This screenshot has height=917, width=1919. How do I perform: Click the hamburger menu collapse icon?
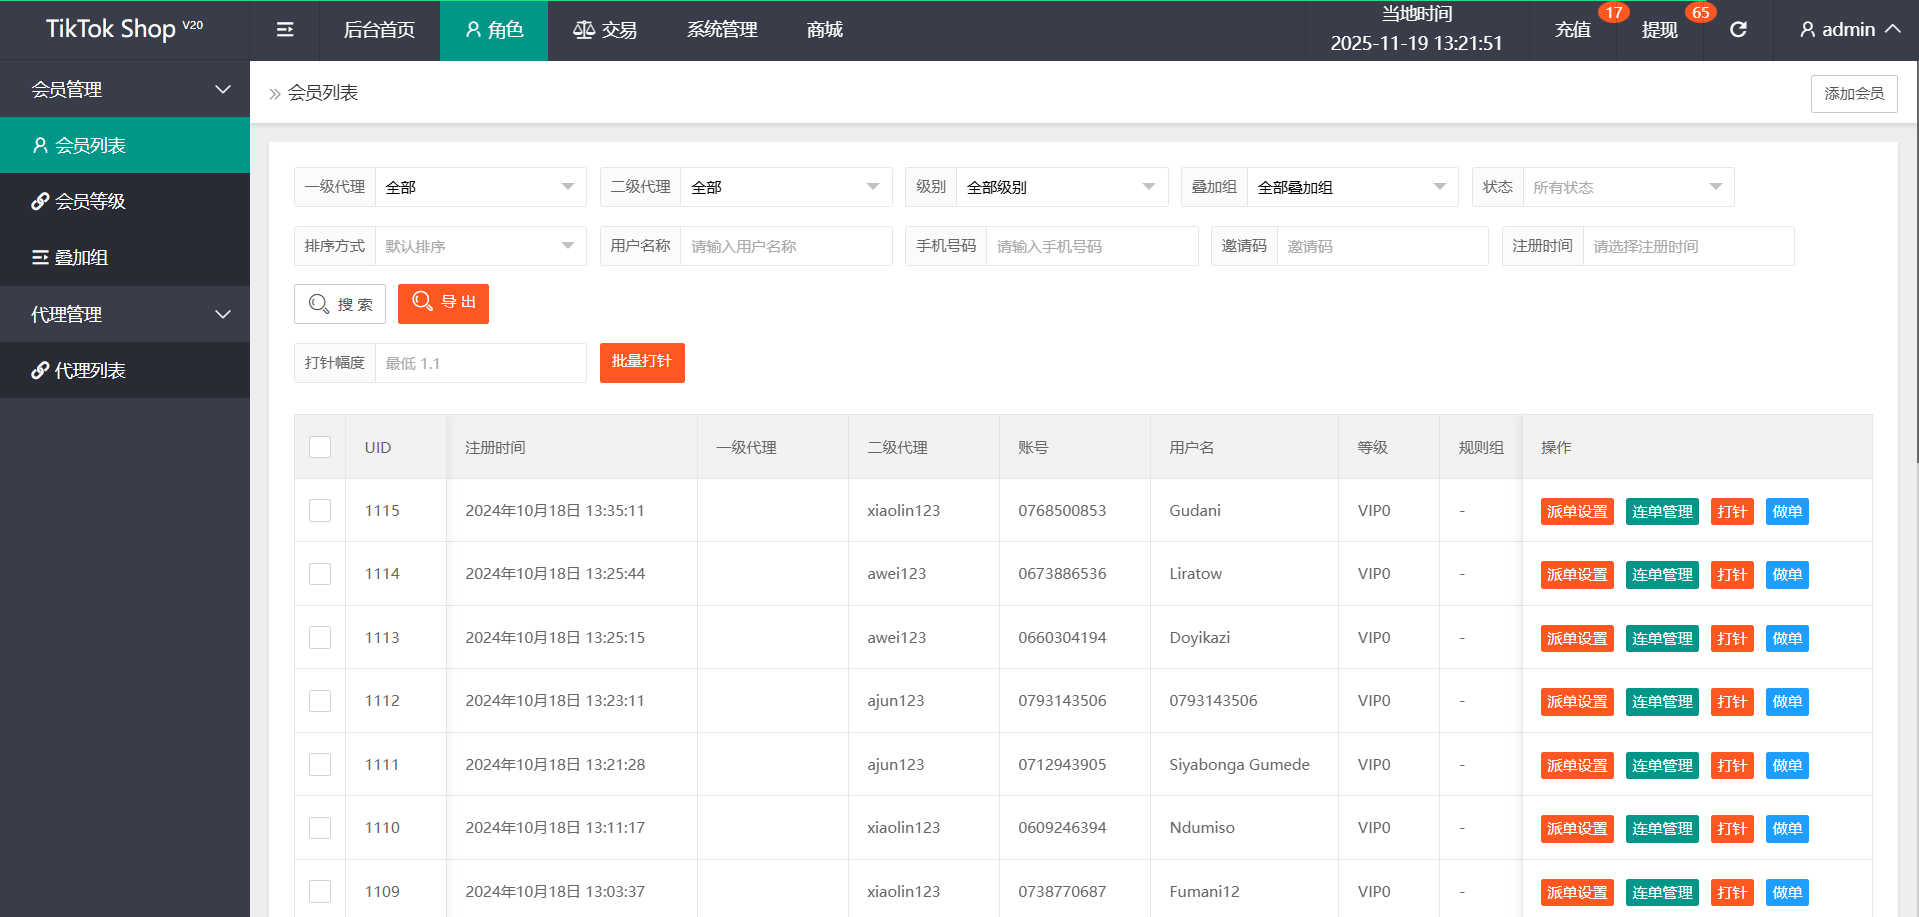click(x=285, y=30)
